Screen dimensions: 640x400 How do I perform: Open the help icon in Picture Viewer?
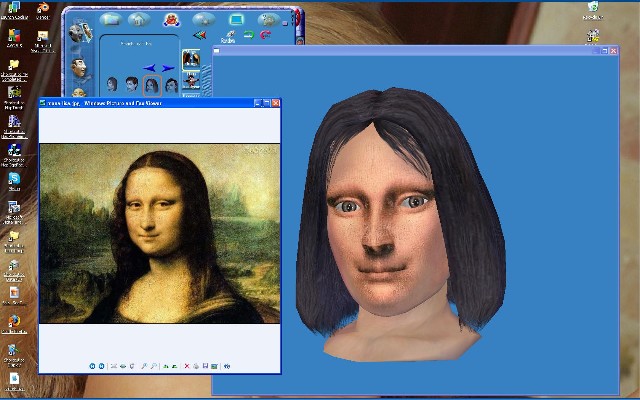(227, 366)
